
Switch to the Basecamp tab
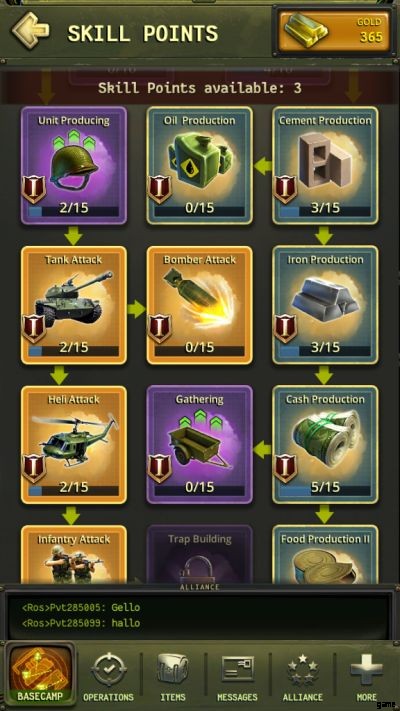38,675
